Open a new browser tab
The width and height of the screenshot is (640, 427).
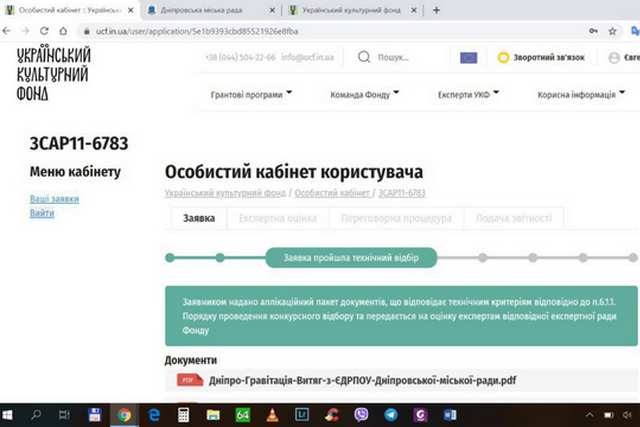[436, 10]
